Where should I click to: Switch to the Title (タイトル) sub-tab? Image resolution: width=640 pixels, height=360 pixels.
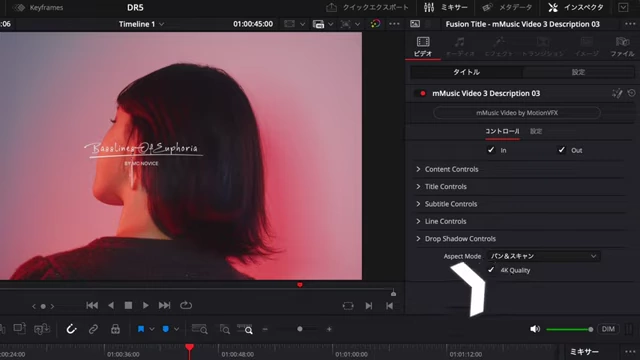[467, 72]
